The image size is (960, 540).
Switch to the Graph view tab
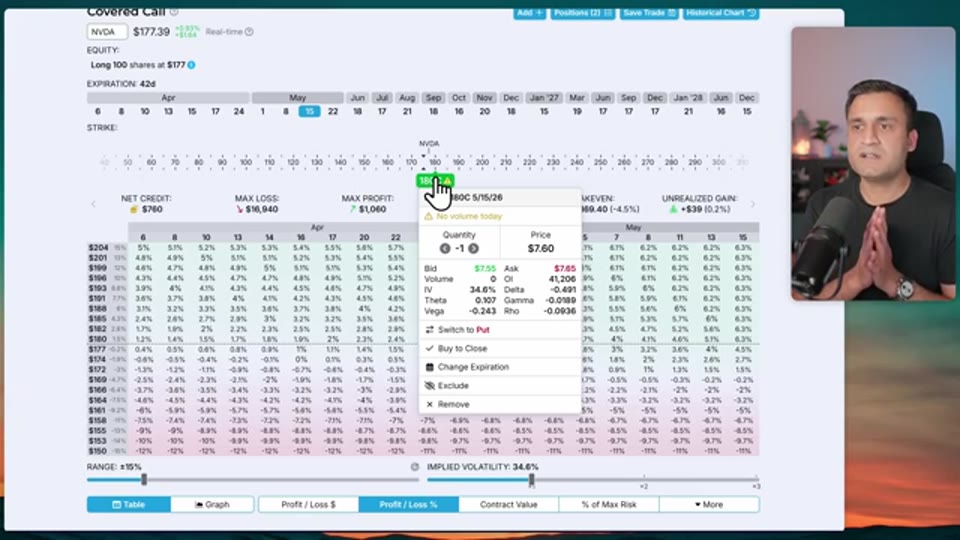(212, 504)
